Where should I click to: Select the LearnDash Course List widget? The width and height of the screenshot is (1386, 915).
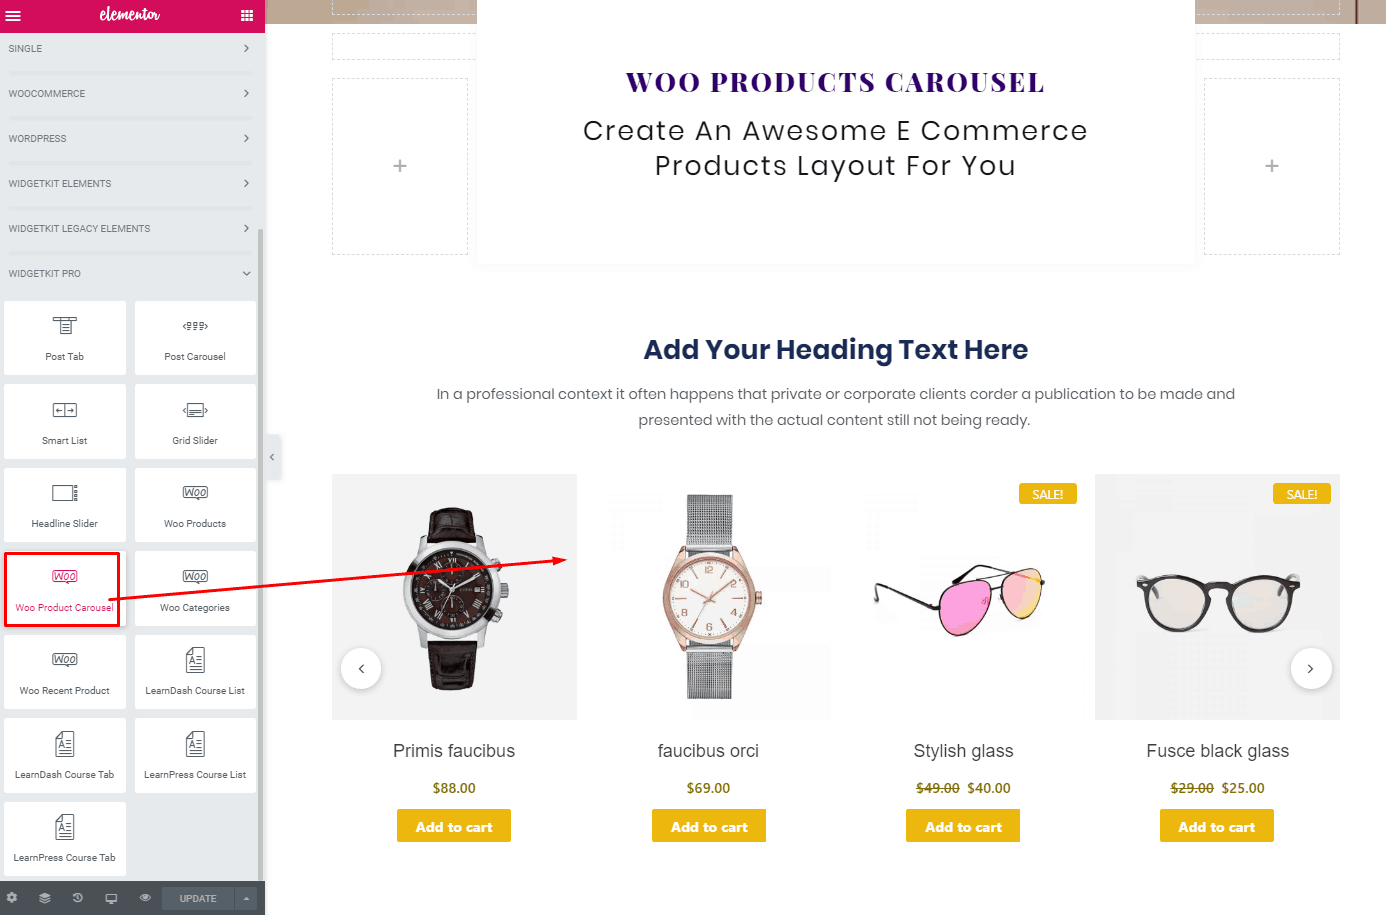click(x=195, y=671)
